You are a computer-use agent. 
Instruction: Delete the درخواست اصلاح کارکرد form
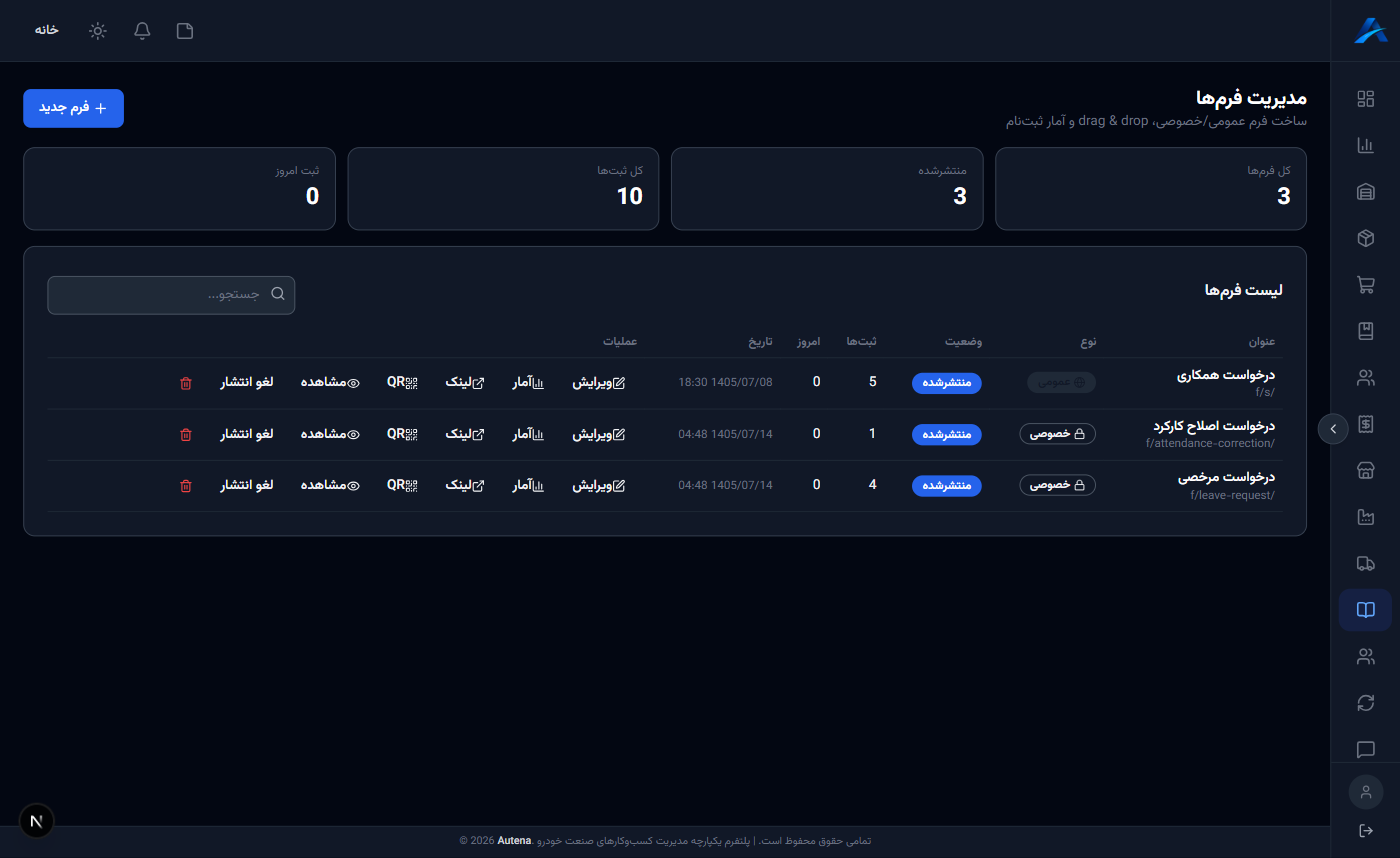pyautogui.click(x=185, y=434)
